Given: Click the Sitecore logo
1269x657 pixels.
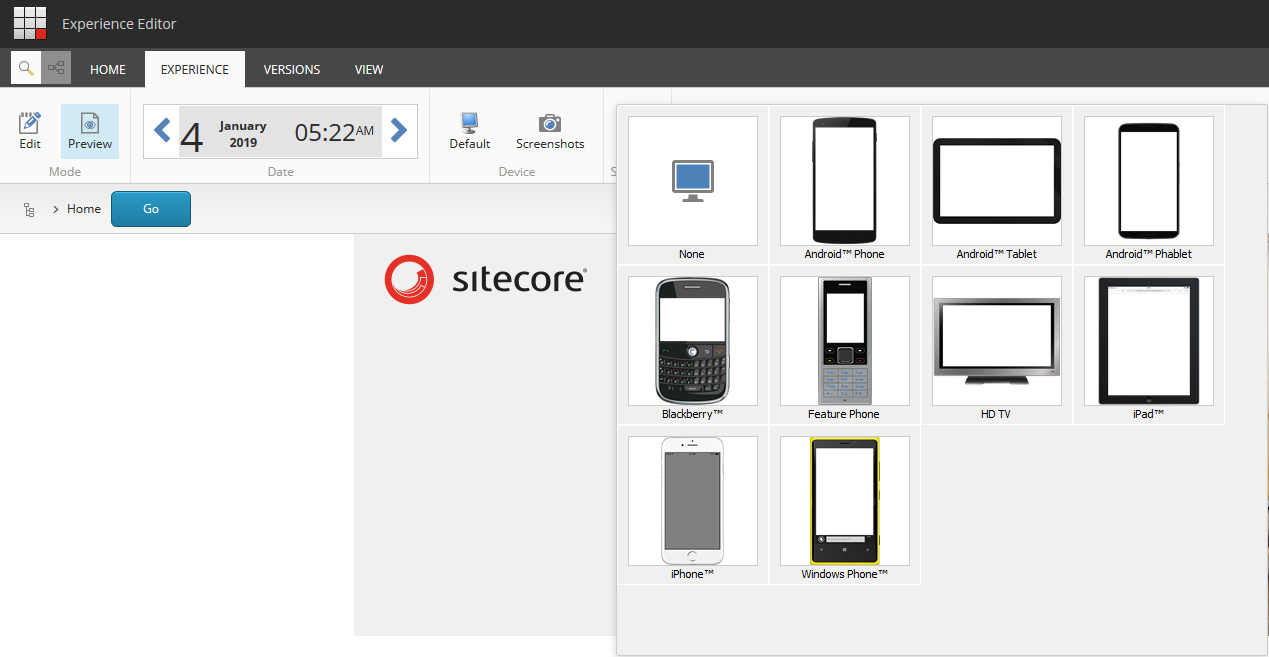Looking at the screenshot, I should pos(485,279).
